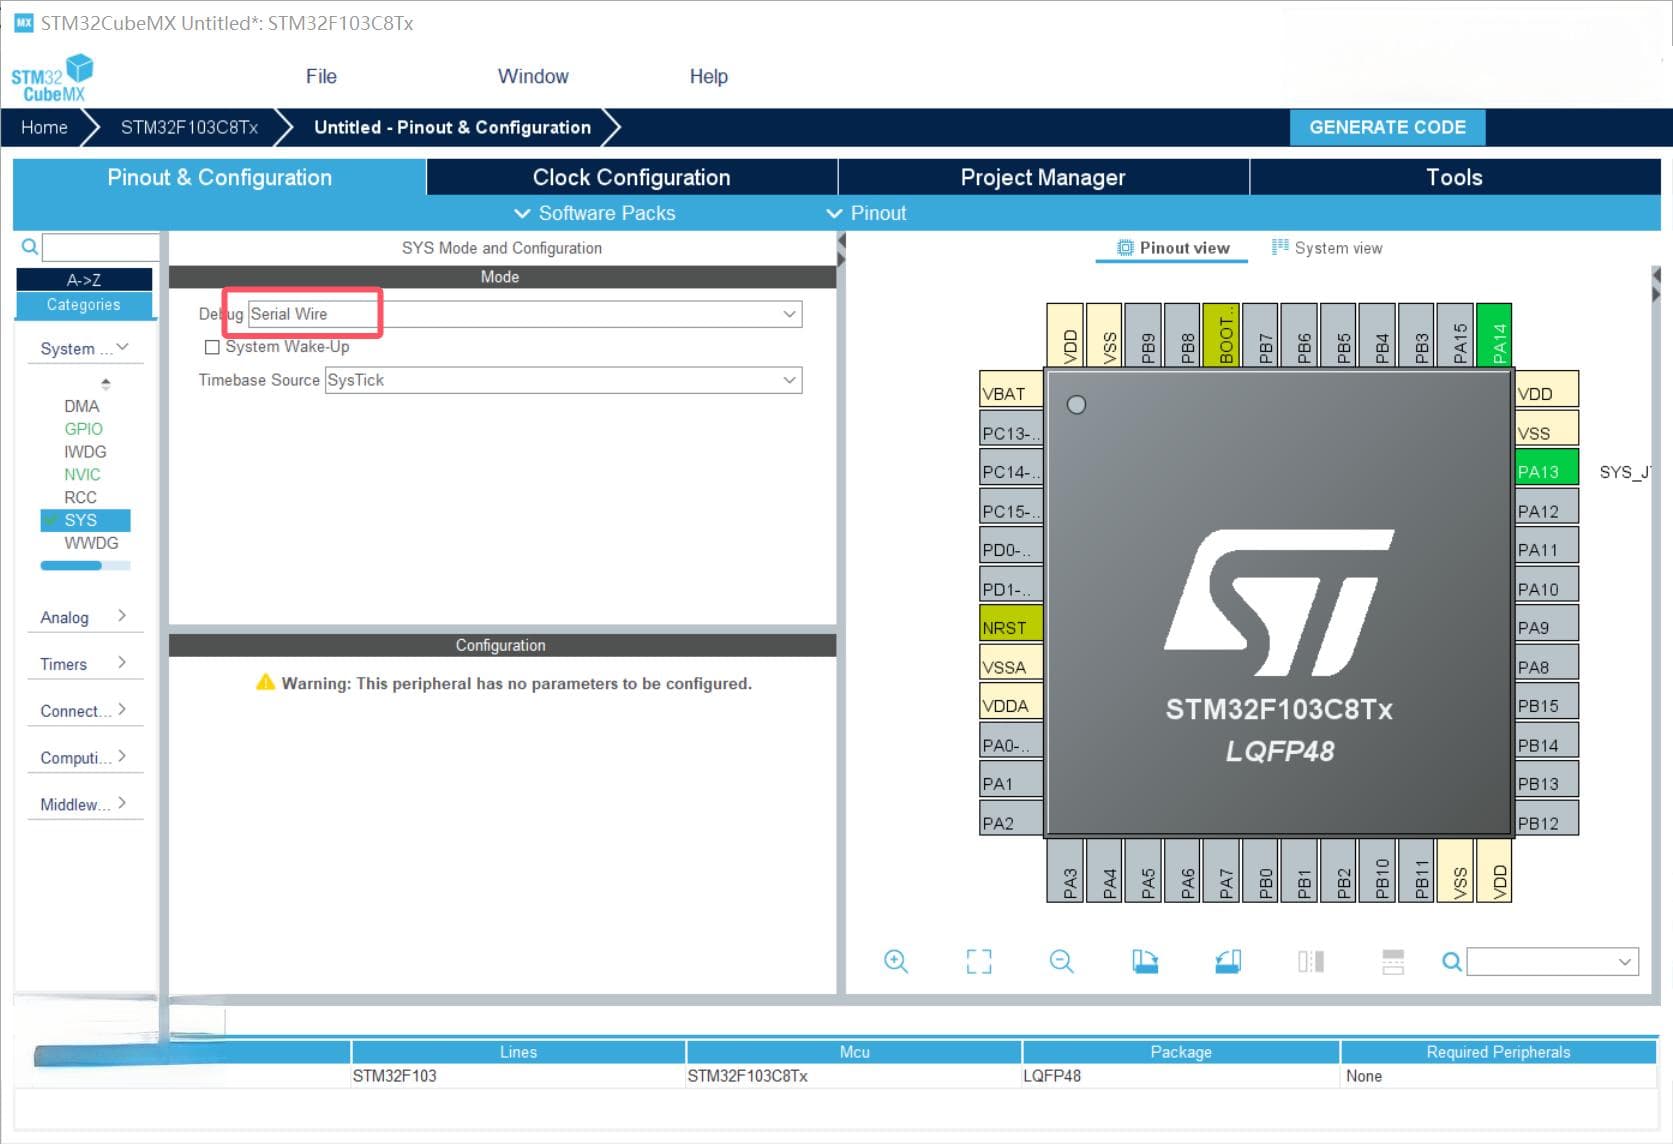Open the Window menu
The width and height of the screenshot is (1673, 1144).
tap(533, 76)
